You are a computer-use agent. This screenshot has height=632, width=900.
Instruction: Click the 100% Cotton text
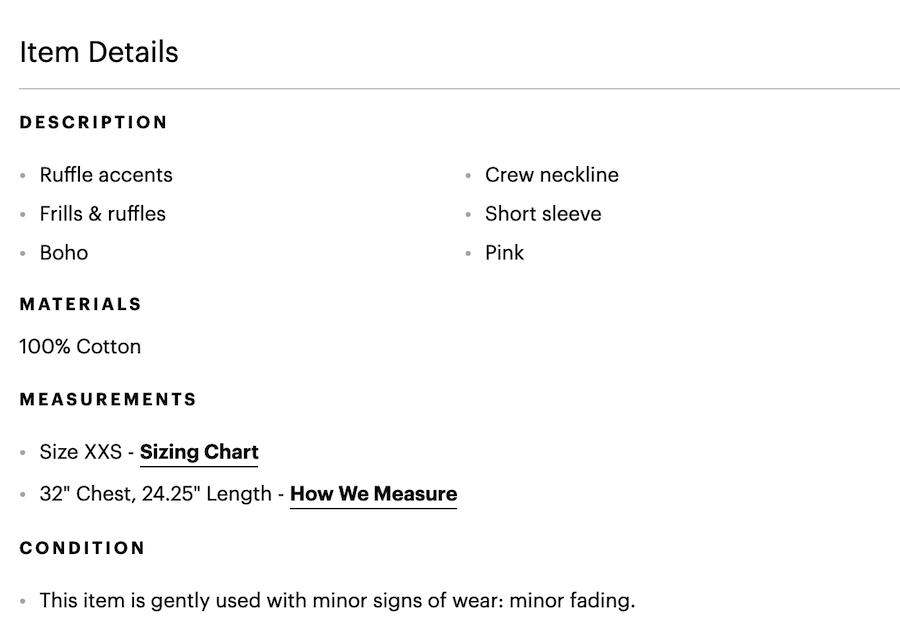click(x=80, y=347)
